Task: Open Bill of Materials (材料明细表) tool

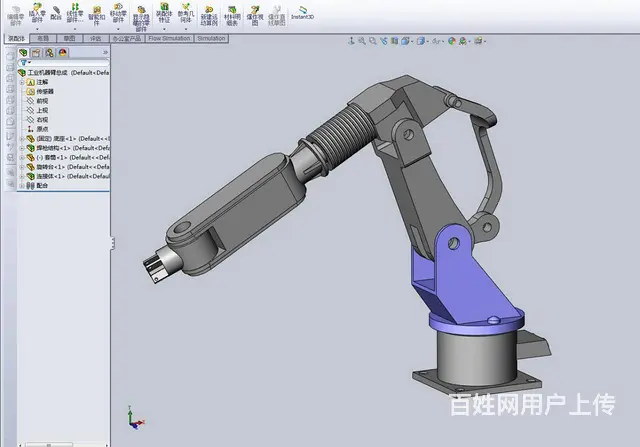Action: [232, 16]
